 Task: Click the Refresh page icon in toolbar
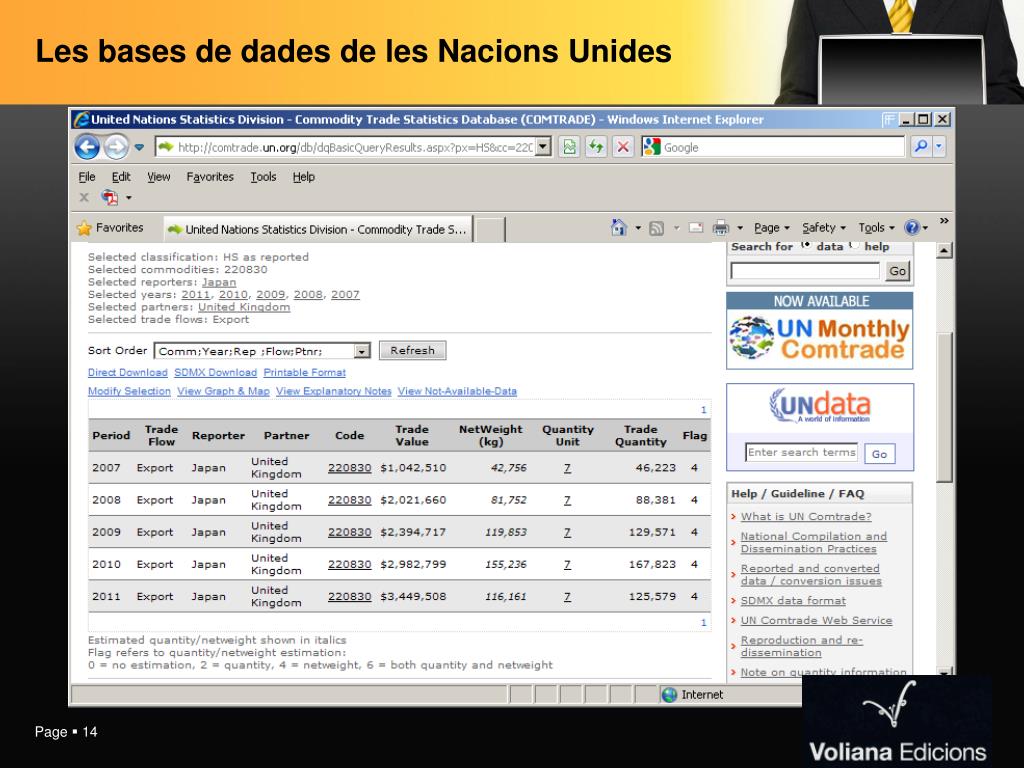click(x=596, y=147)
